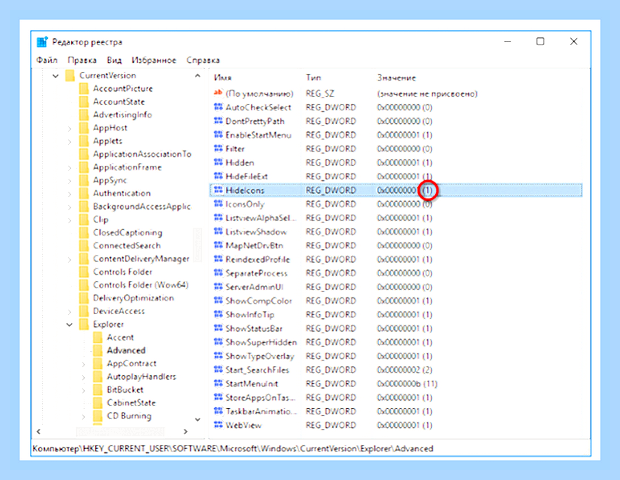Click the DWORD icon for WebView

click(x=218, y=425)
